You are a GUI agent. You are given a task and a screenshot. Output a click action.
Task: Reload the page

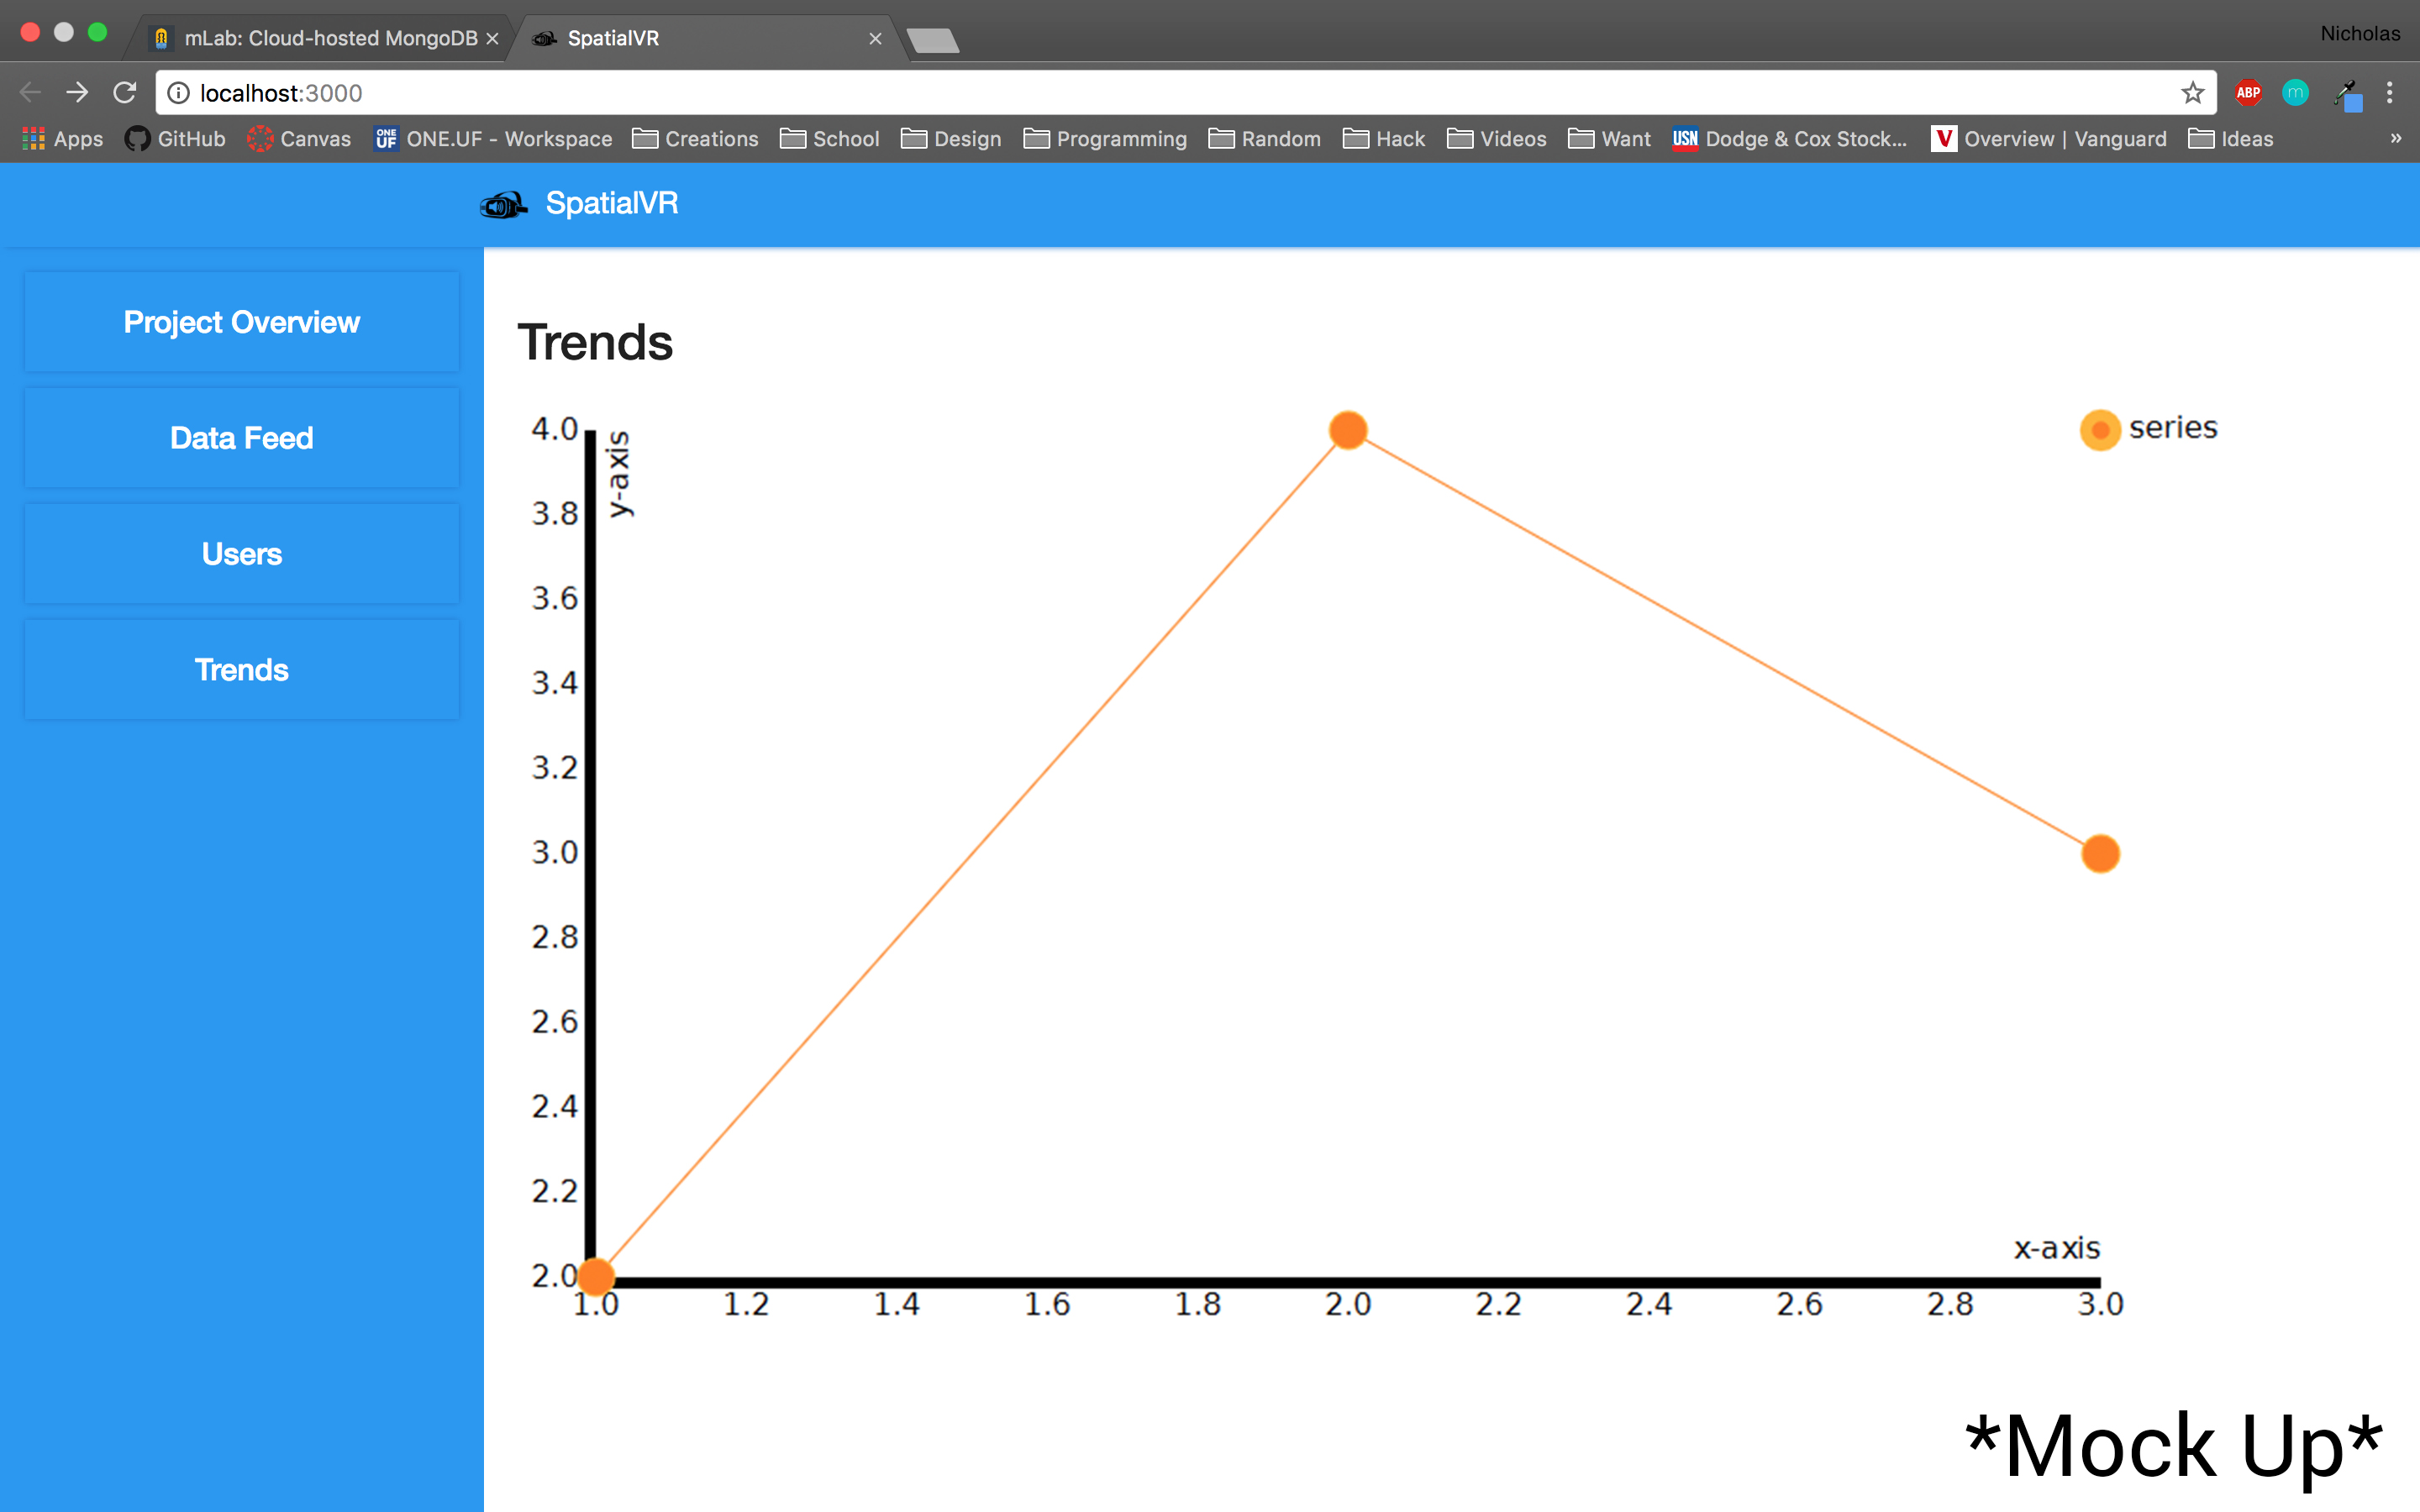tap(125, 93)
